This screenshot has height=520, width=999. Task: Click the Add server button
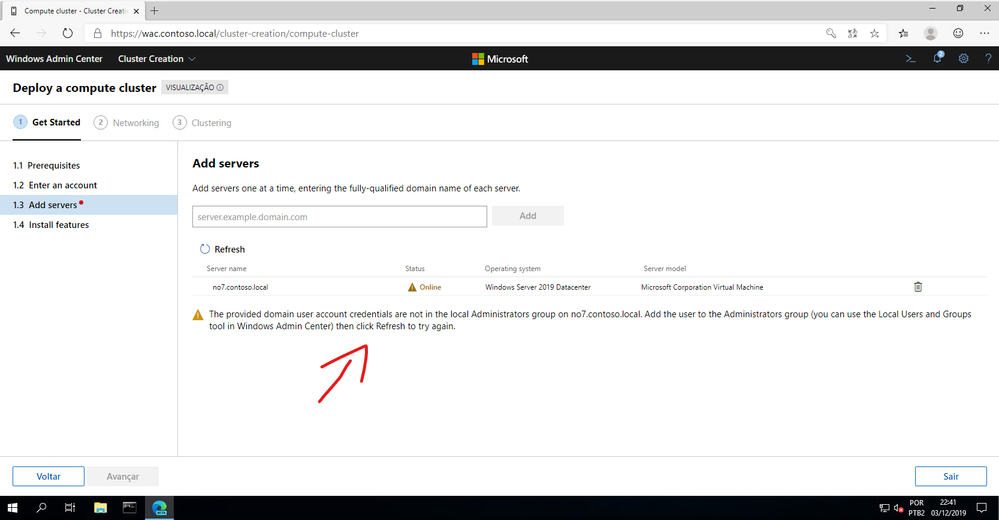tap(528, 216)
